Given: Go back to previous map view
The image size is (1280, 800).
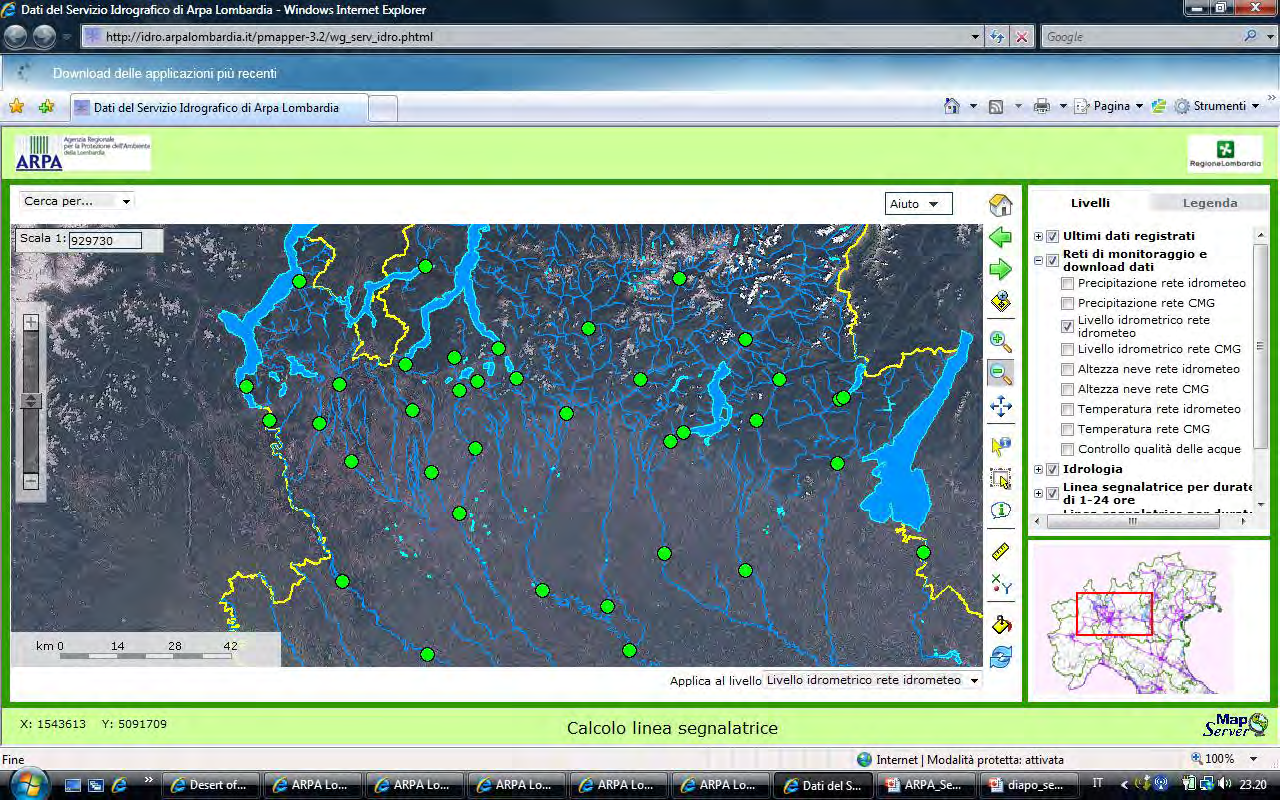Looking at the screenshot, I should (x=1000, y=237).
